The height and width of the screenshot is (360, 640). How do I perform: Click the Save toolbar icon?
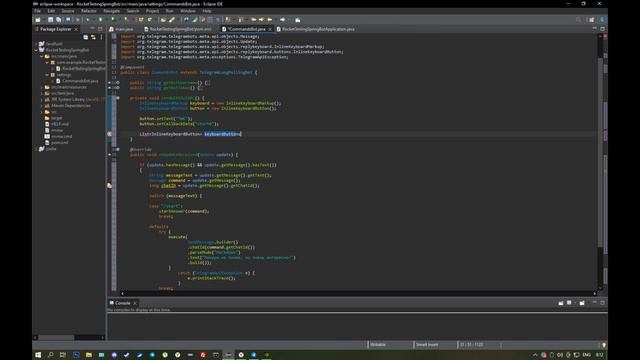pos(51,20)
